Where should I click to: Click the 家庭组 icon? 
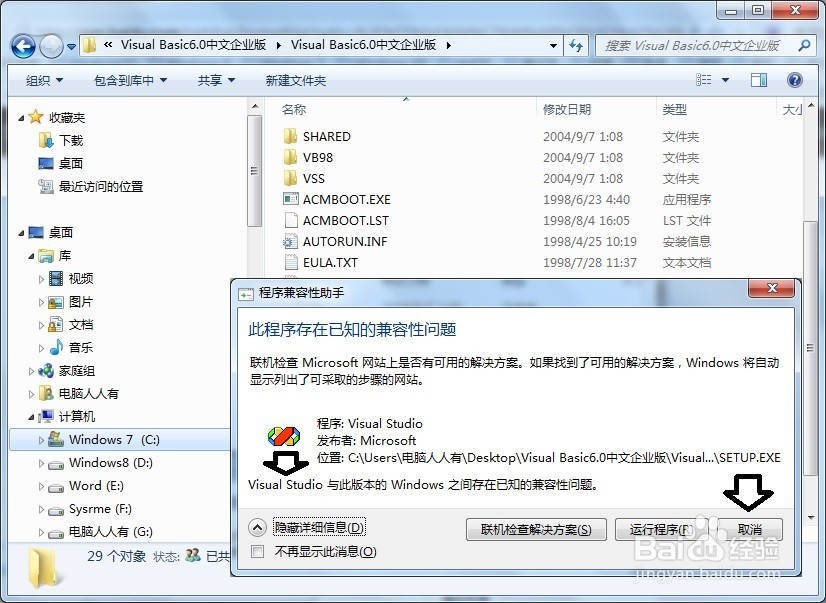[46, 371]
